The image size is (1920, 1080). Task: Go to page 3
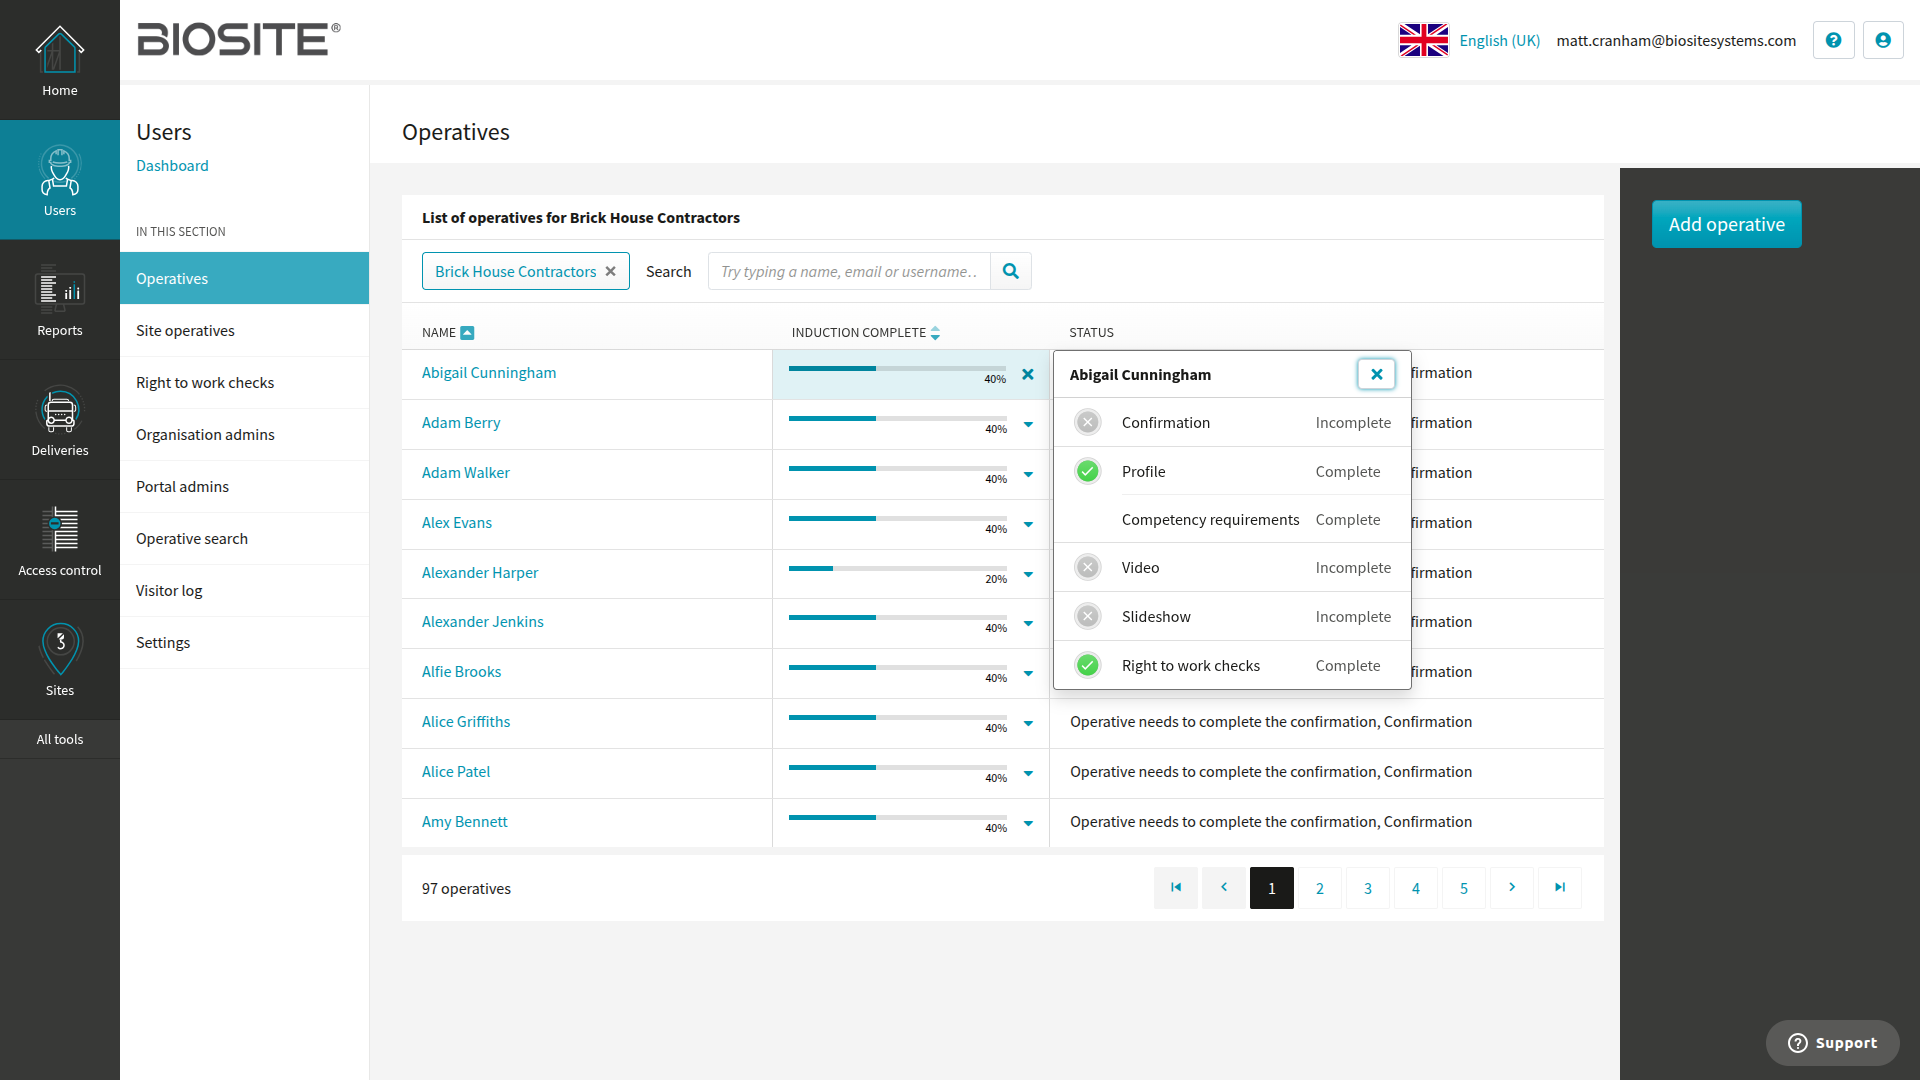tap(1368, 888)
